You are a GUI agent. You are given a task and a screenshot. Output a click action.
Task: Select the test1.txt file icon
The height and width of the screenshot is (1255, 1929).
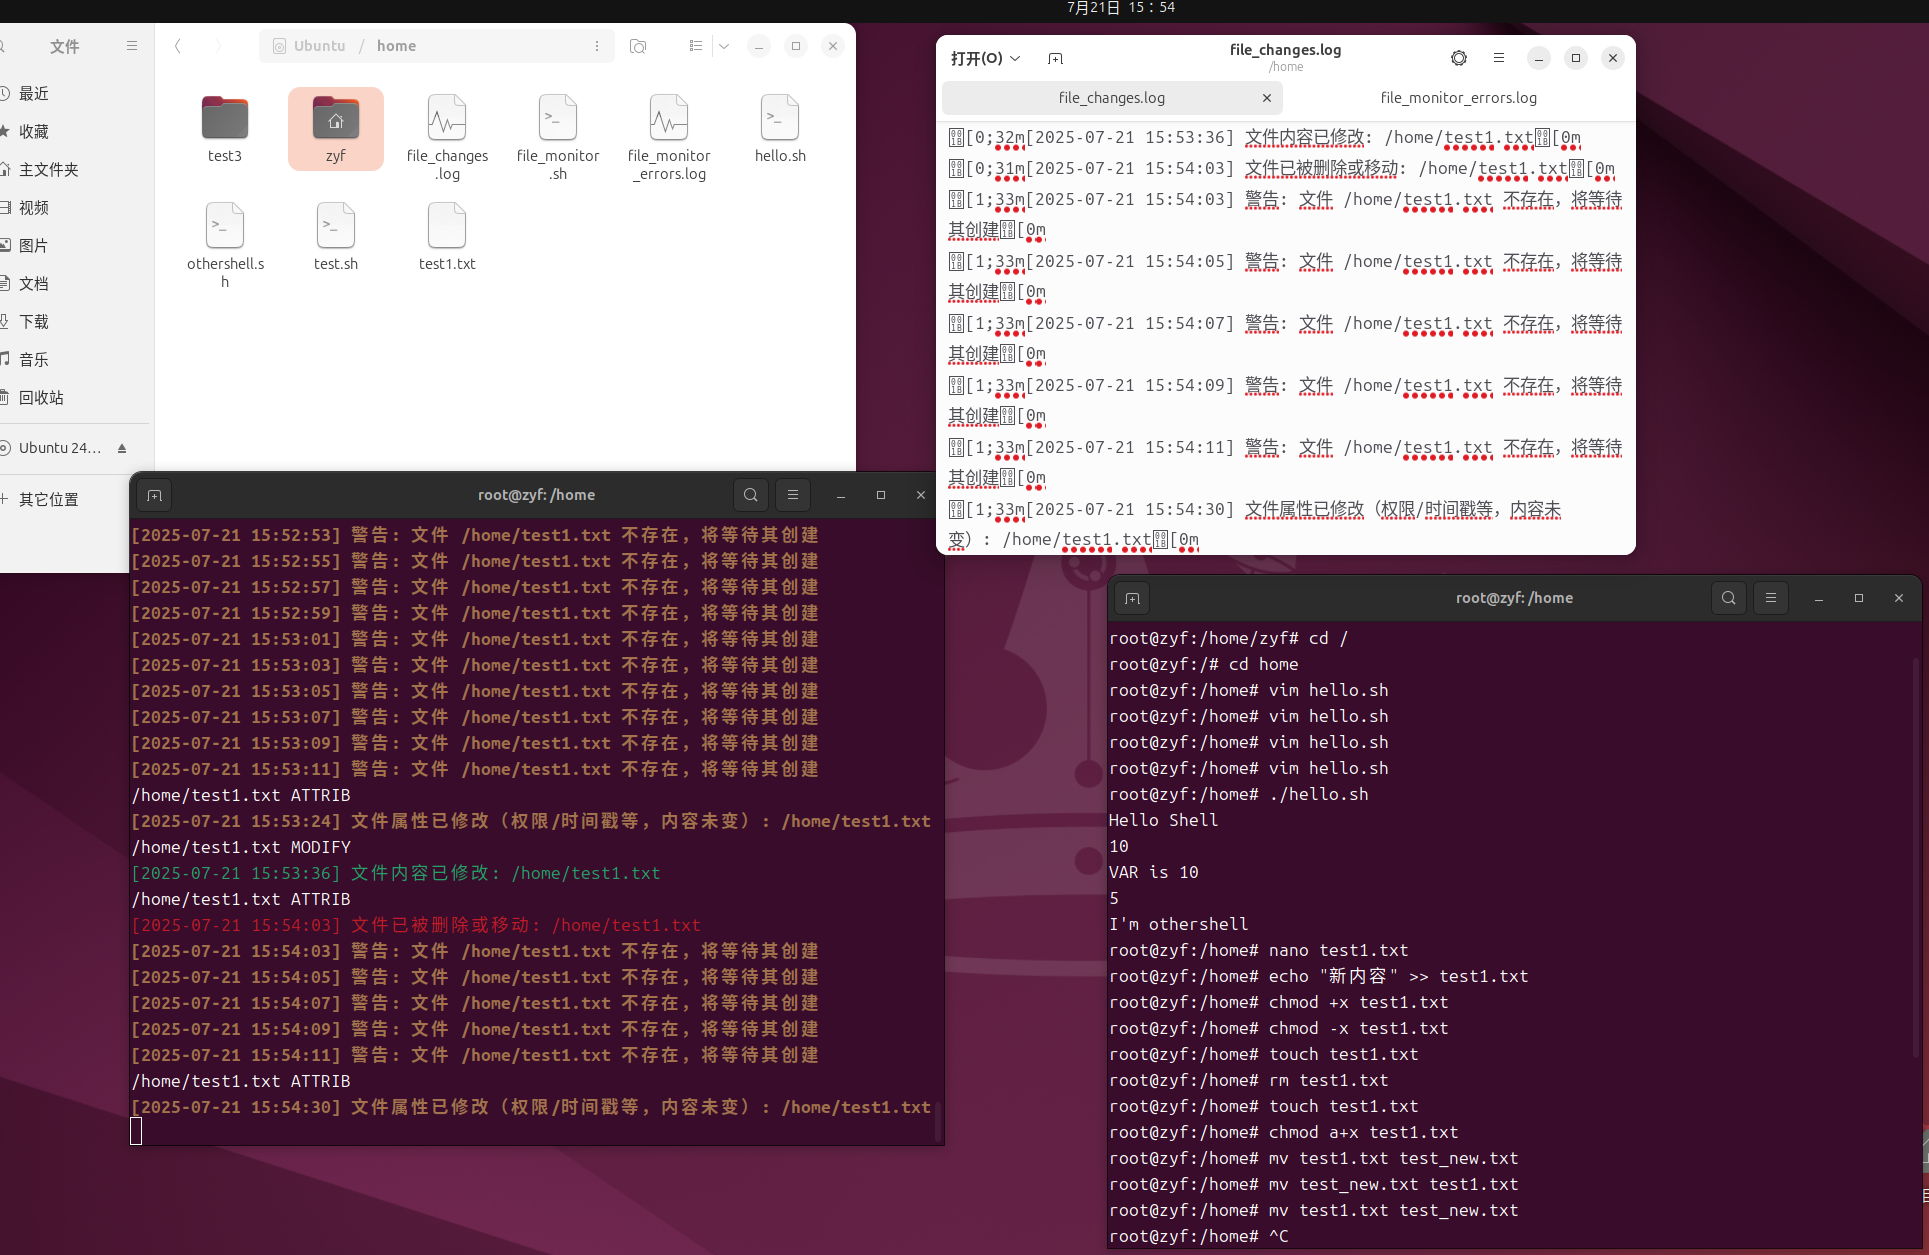tap(446, 228)
